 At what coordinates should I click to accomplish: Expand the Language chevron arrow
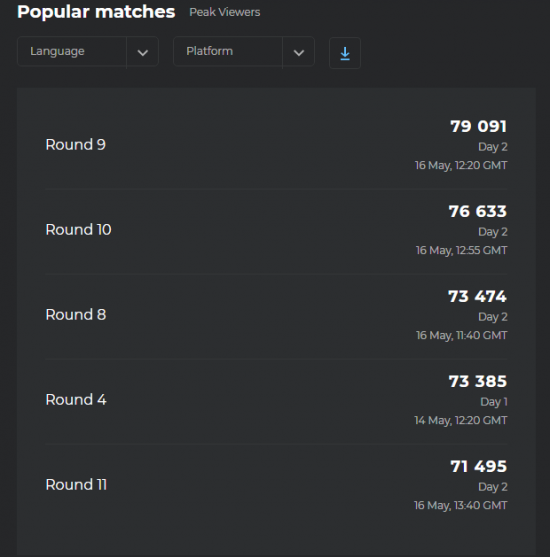pos(142,53)
